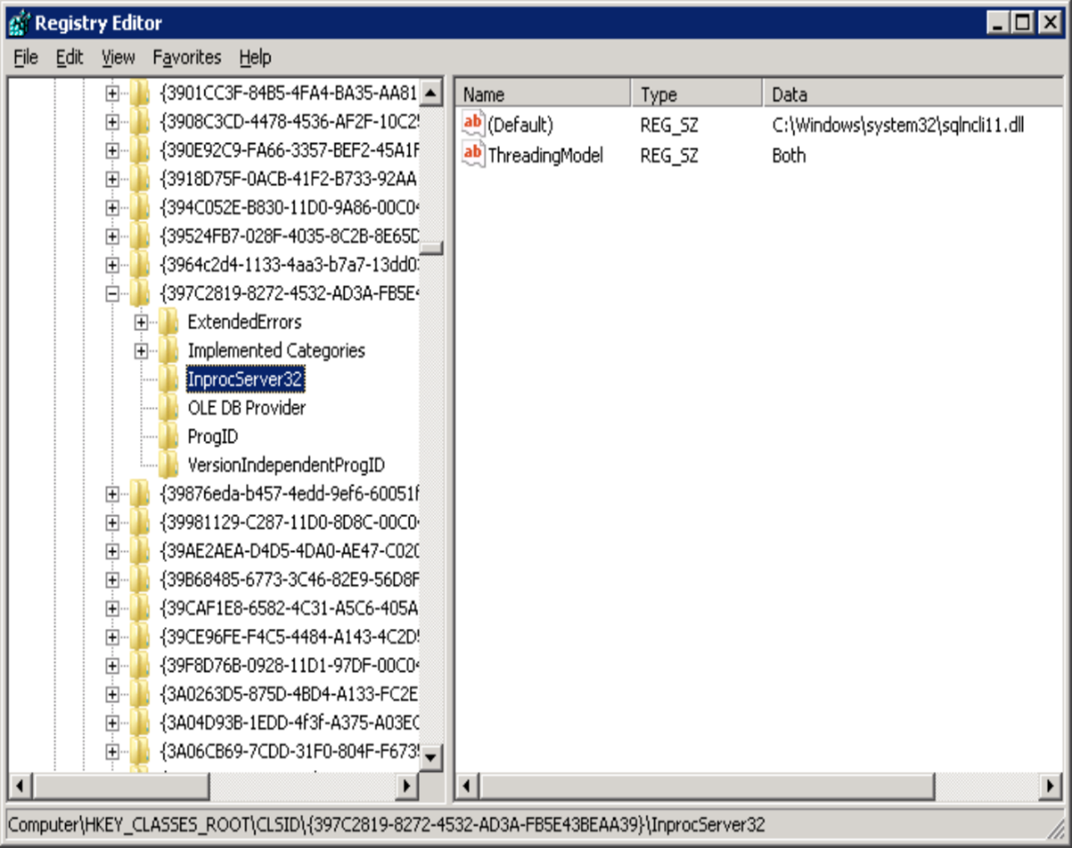Click the folder icon of ExtendedErrors
1072x848 pixels.
168,321
